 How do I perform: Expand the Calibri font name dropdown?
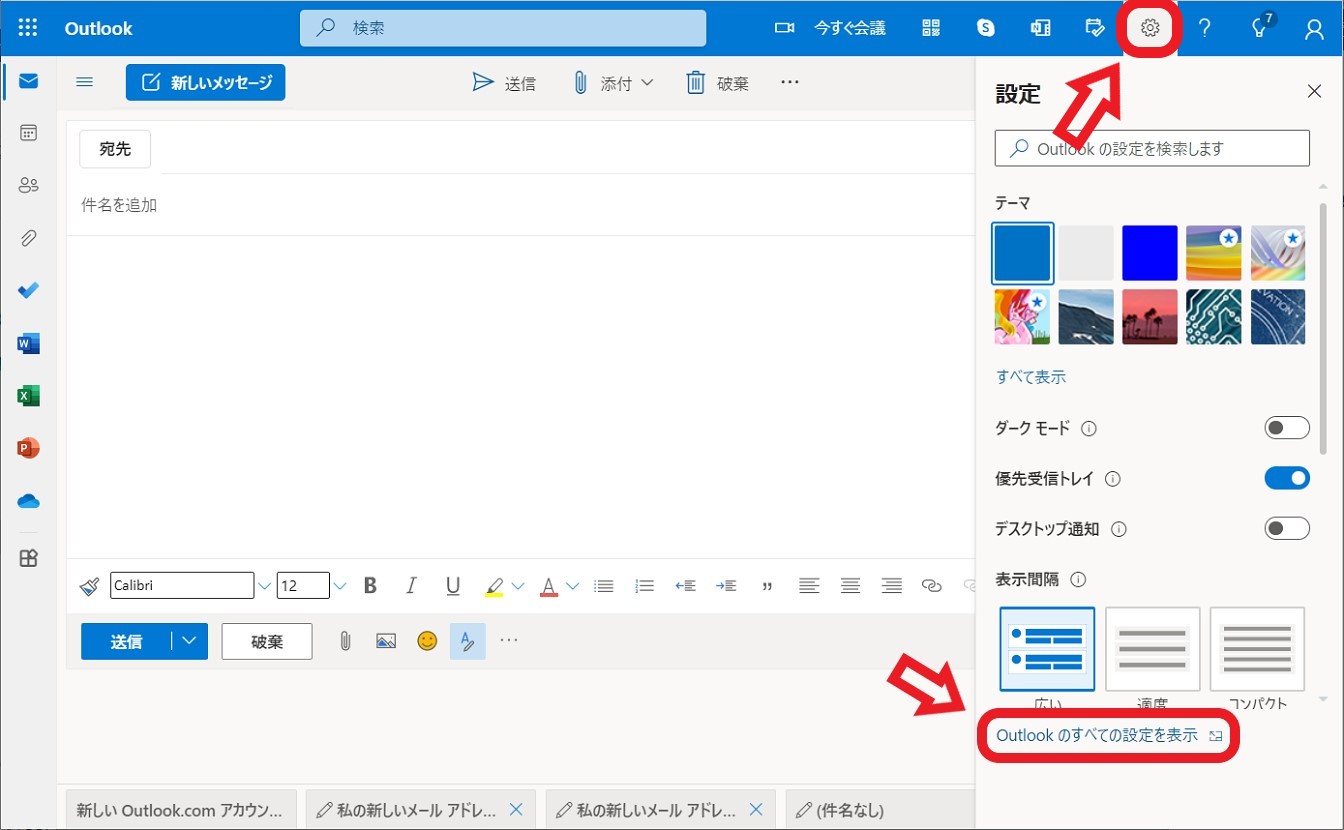pos(264,586)
